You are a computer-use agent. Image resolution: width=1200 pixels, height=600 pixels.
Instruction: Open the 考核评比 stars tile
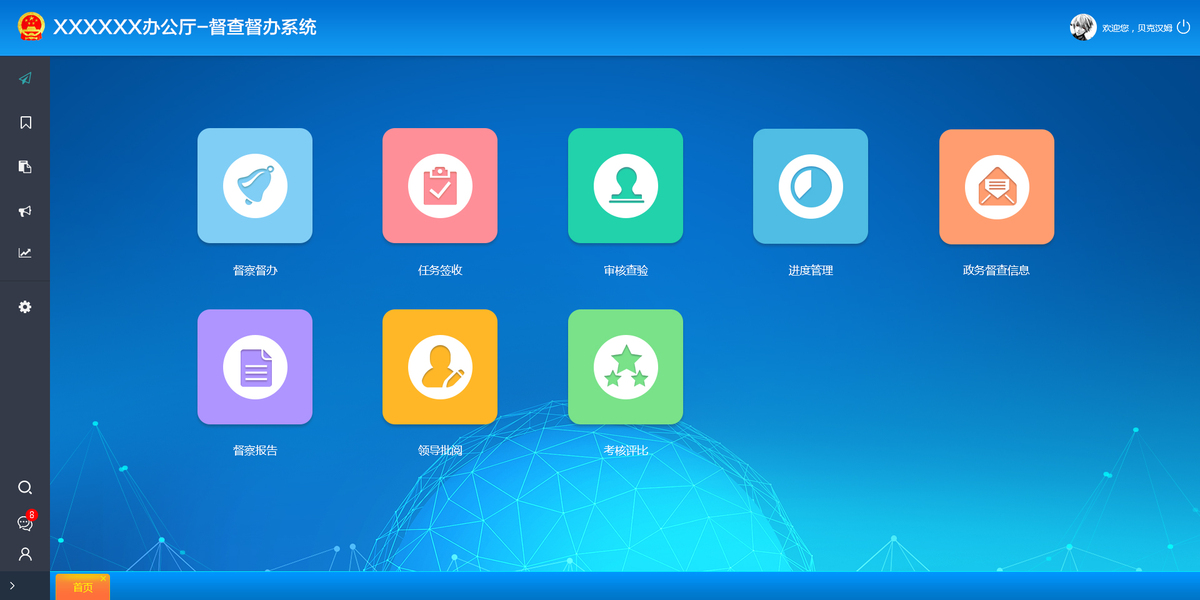626,367
